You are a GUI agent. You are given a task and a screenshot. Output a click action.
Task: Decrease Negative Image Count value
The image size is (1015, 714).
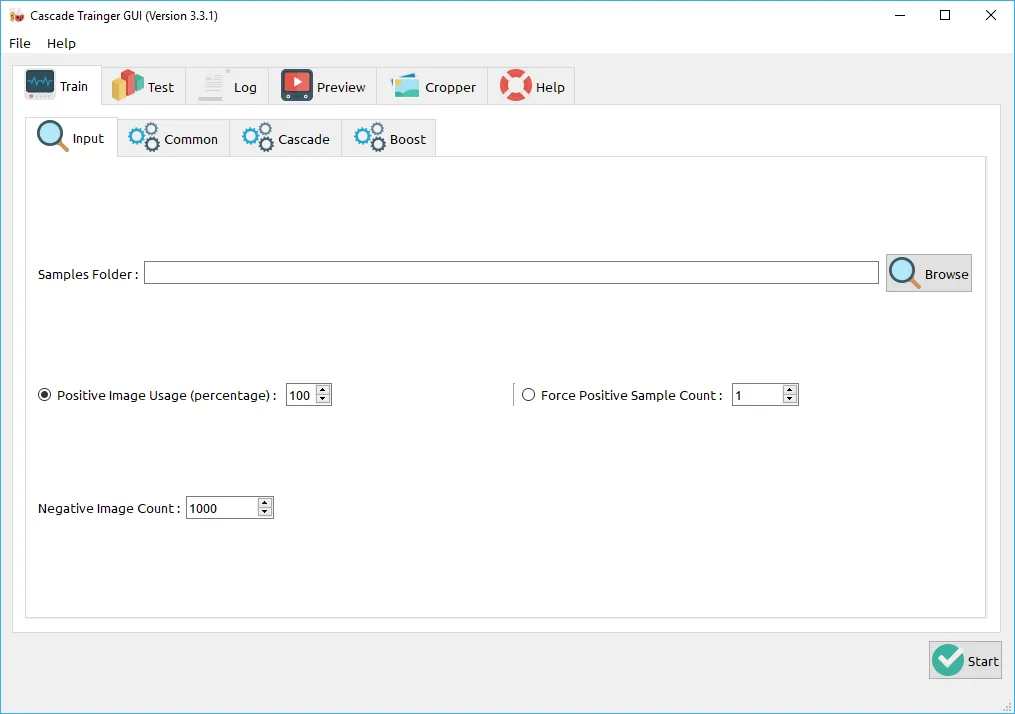click(x=265, y=513)
